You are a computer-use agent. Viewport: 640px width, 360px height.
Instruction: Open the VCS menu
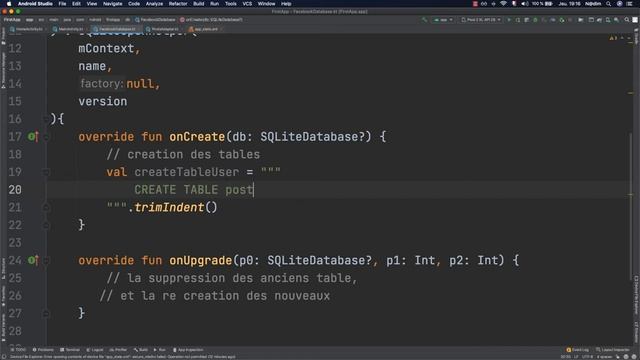247,4
